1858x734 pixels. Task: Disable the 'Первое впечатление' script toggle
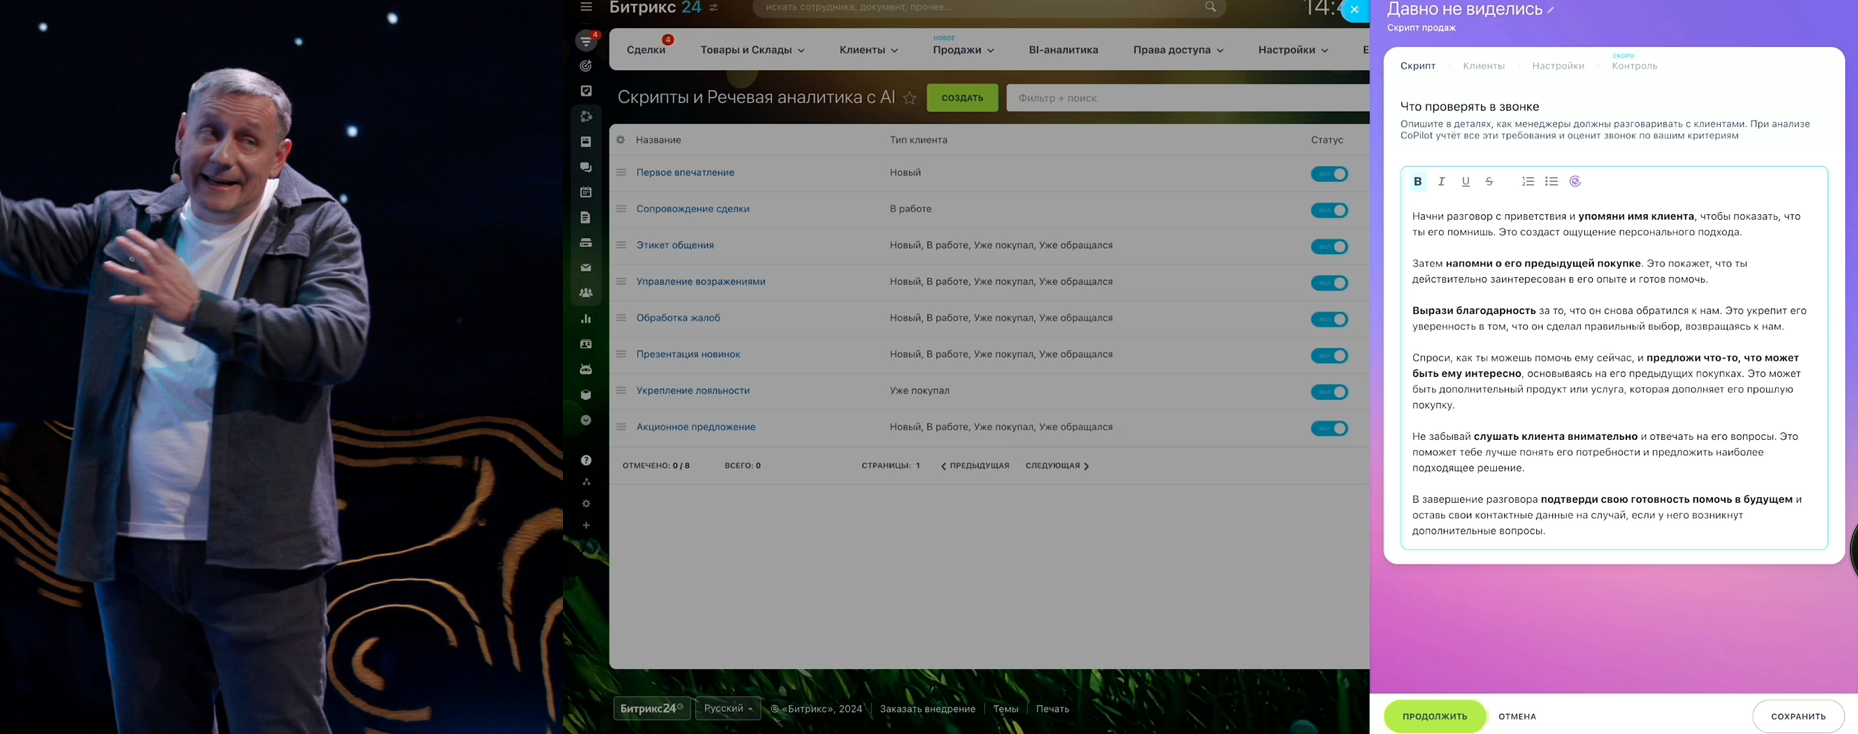tap(1329, 174)
